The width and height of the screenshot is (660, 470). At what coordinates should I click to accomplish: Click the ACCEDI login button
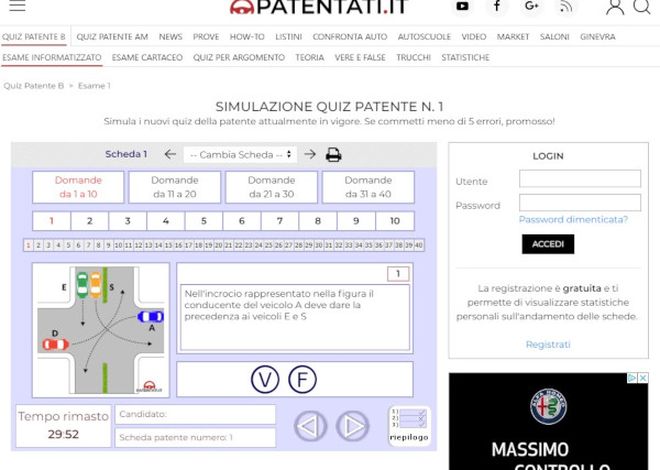(x=548, y=244)
